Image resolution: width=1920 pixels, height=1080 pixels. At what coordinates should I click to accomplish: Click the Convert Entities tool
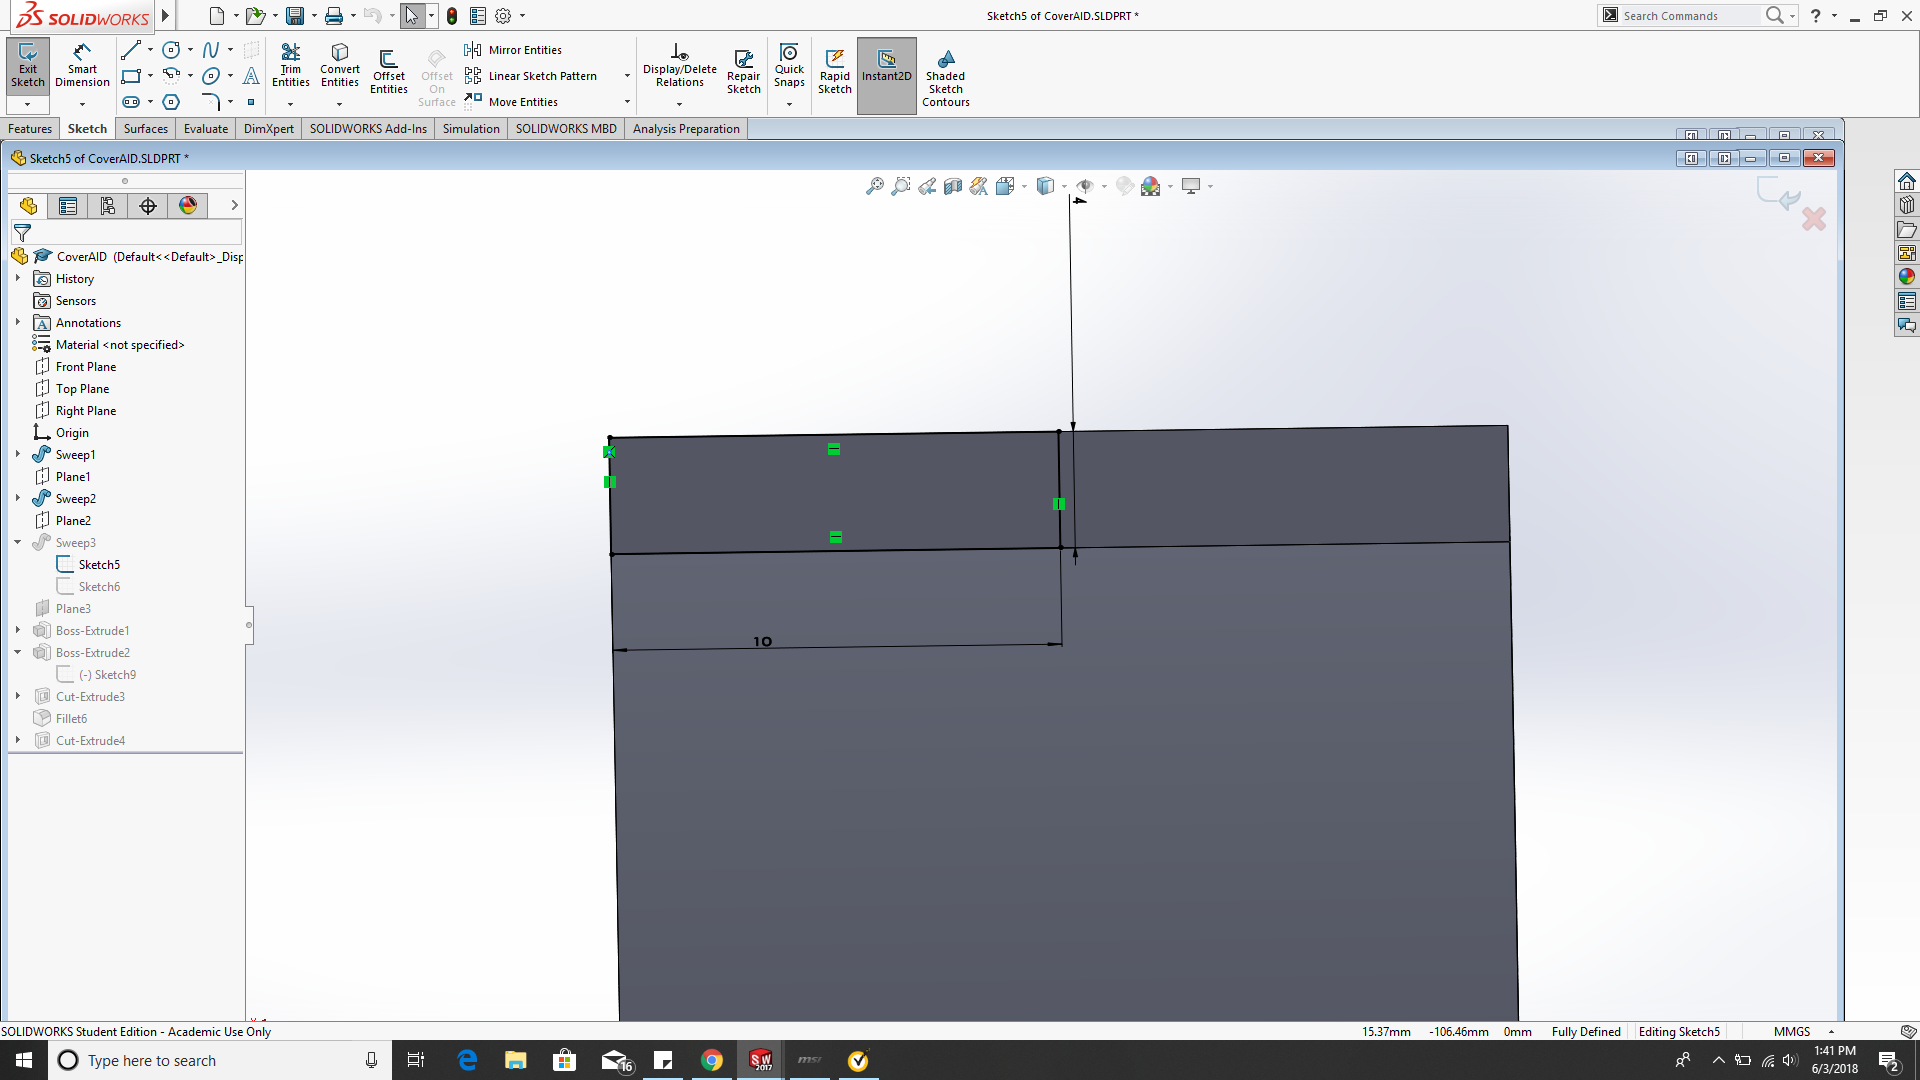(x=340, y=65)
